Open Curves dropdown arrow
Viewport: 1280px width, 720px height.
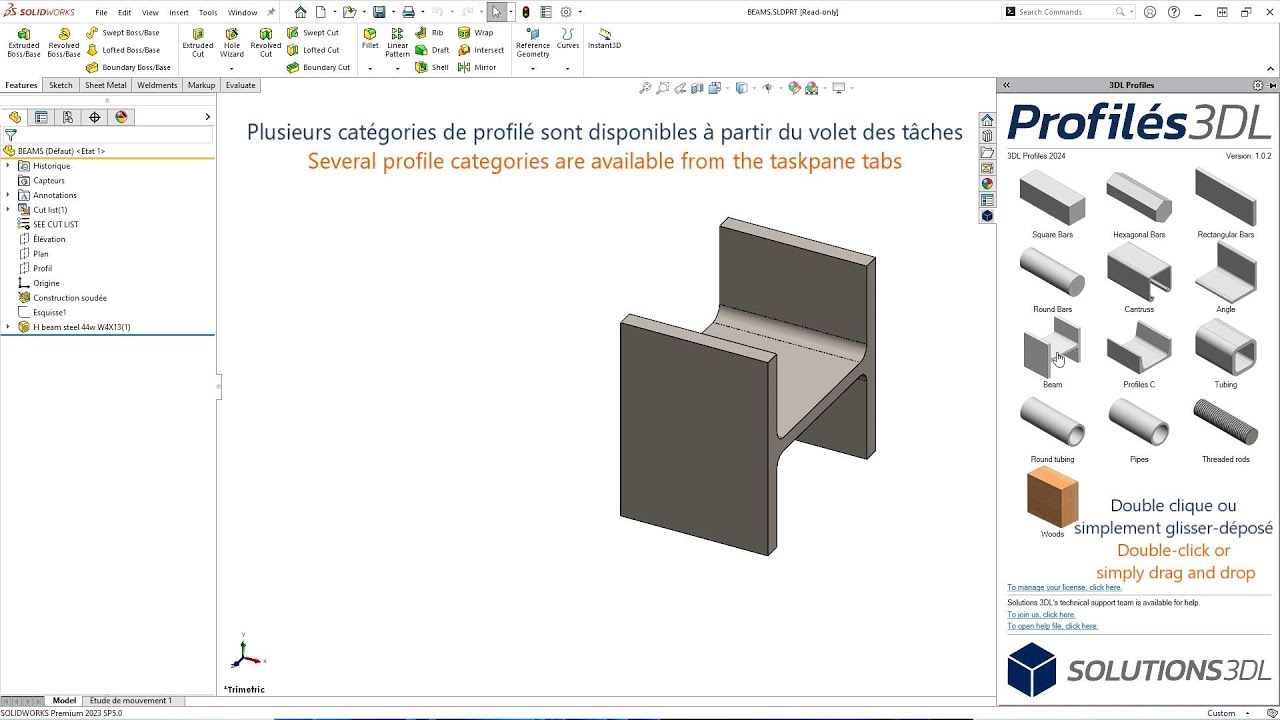tap(567, 68)
